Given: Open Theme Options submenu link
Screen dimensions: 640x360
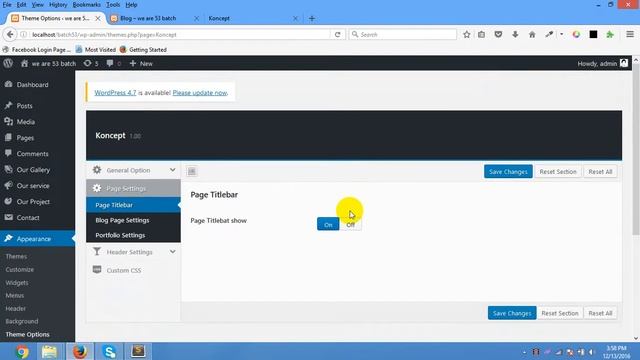Looking at the screenshot, I should [27, 334].
